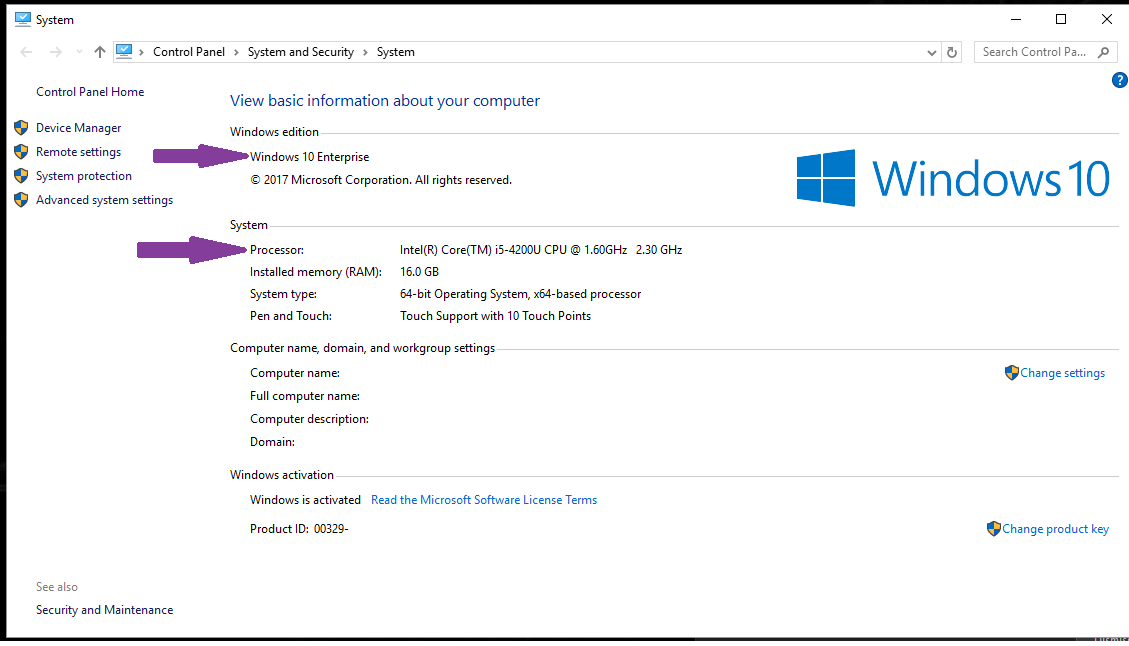Click the View basic information heading

point(384,101)
